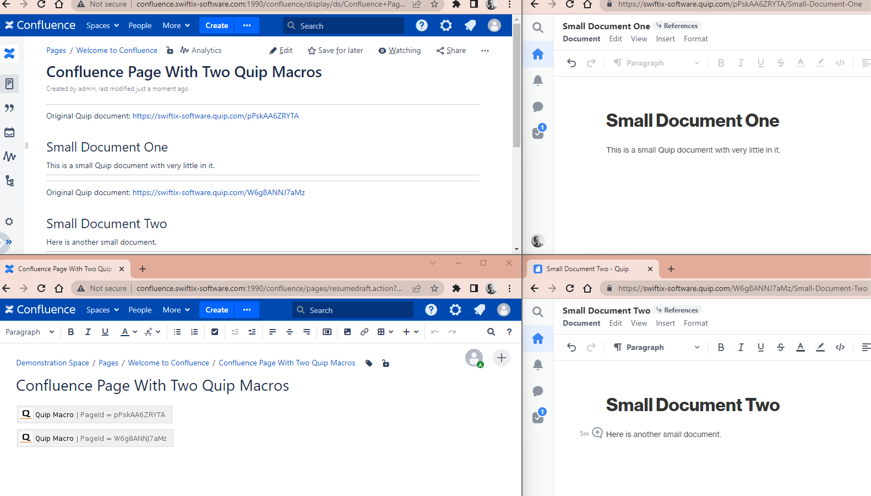Open Paragraph style dropdown in Confluence editor
871x496 pixels.
(29, 332)
